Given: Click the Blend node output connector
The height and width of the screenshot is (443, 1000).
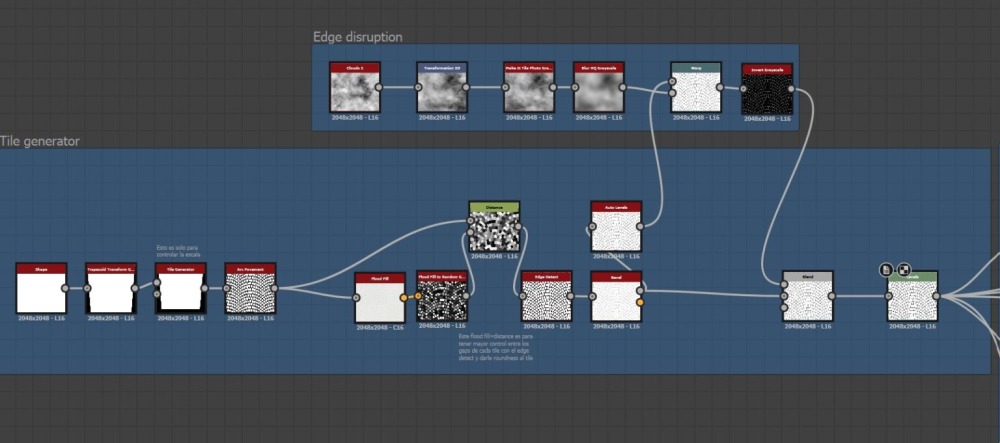Looking at the screenshot, I should tap(832, 296).
